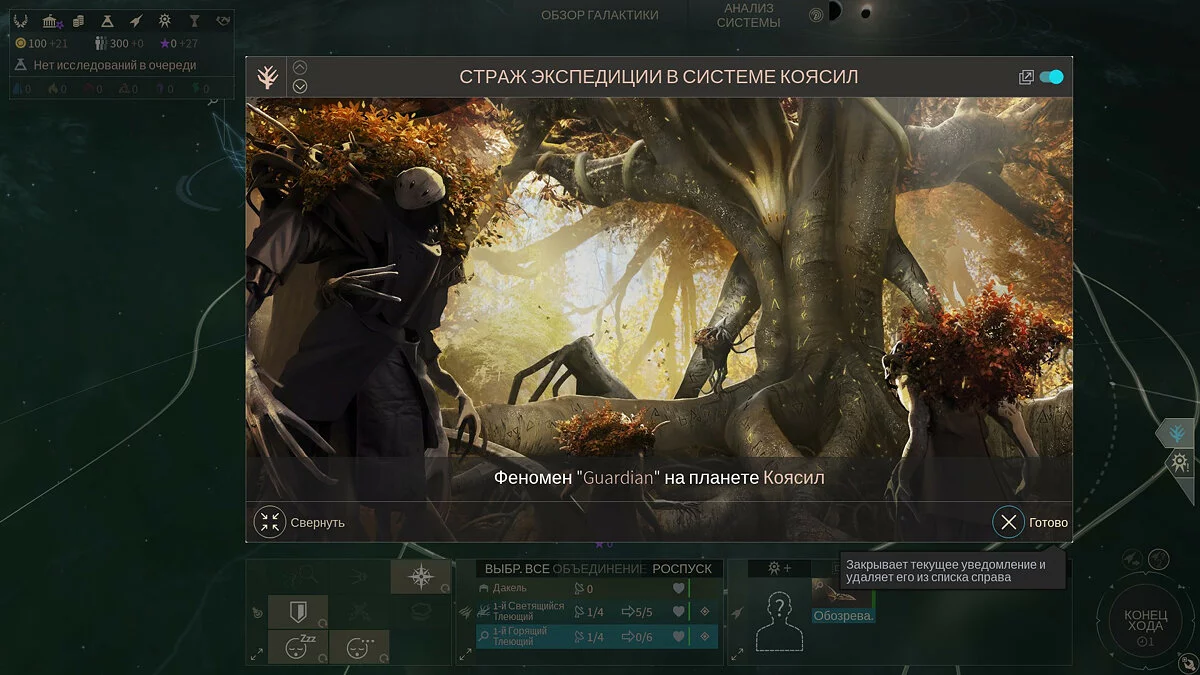Click the heart icon on the Дакель row
This screenshot has width=1200, height=675.
click(679, 589)
